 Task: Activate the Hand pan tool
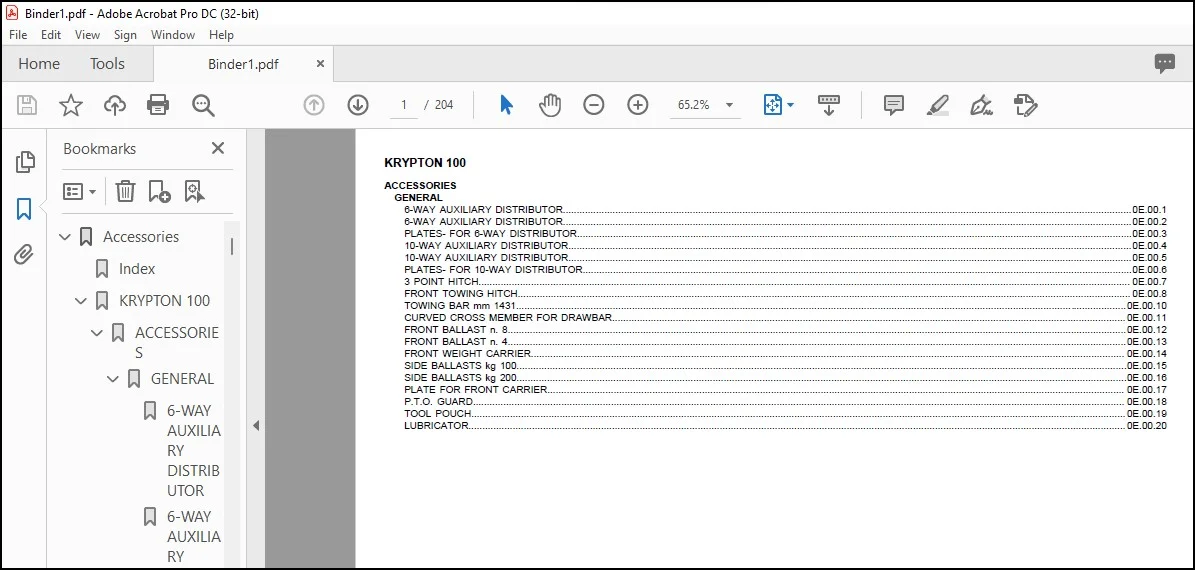(549, 105)
